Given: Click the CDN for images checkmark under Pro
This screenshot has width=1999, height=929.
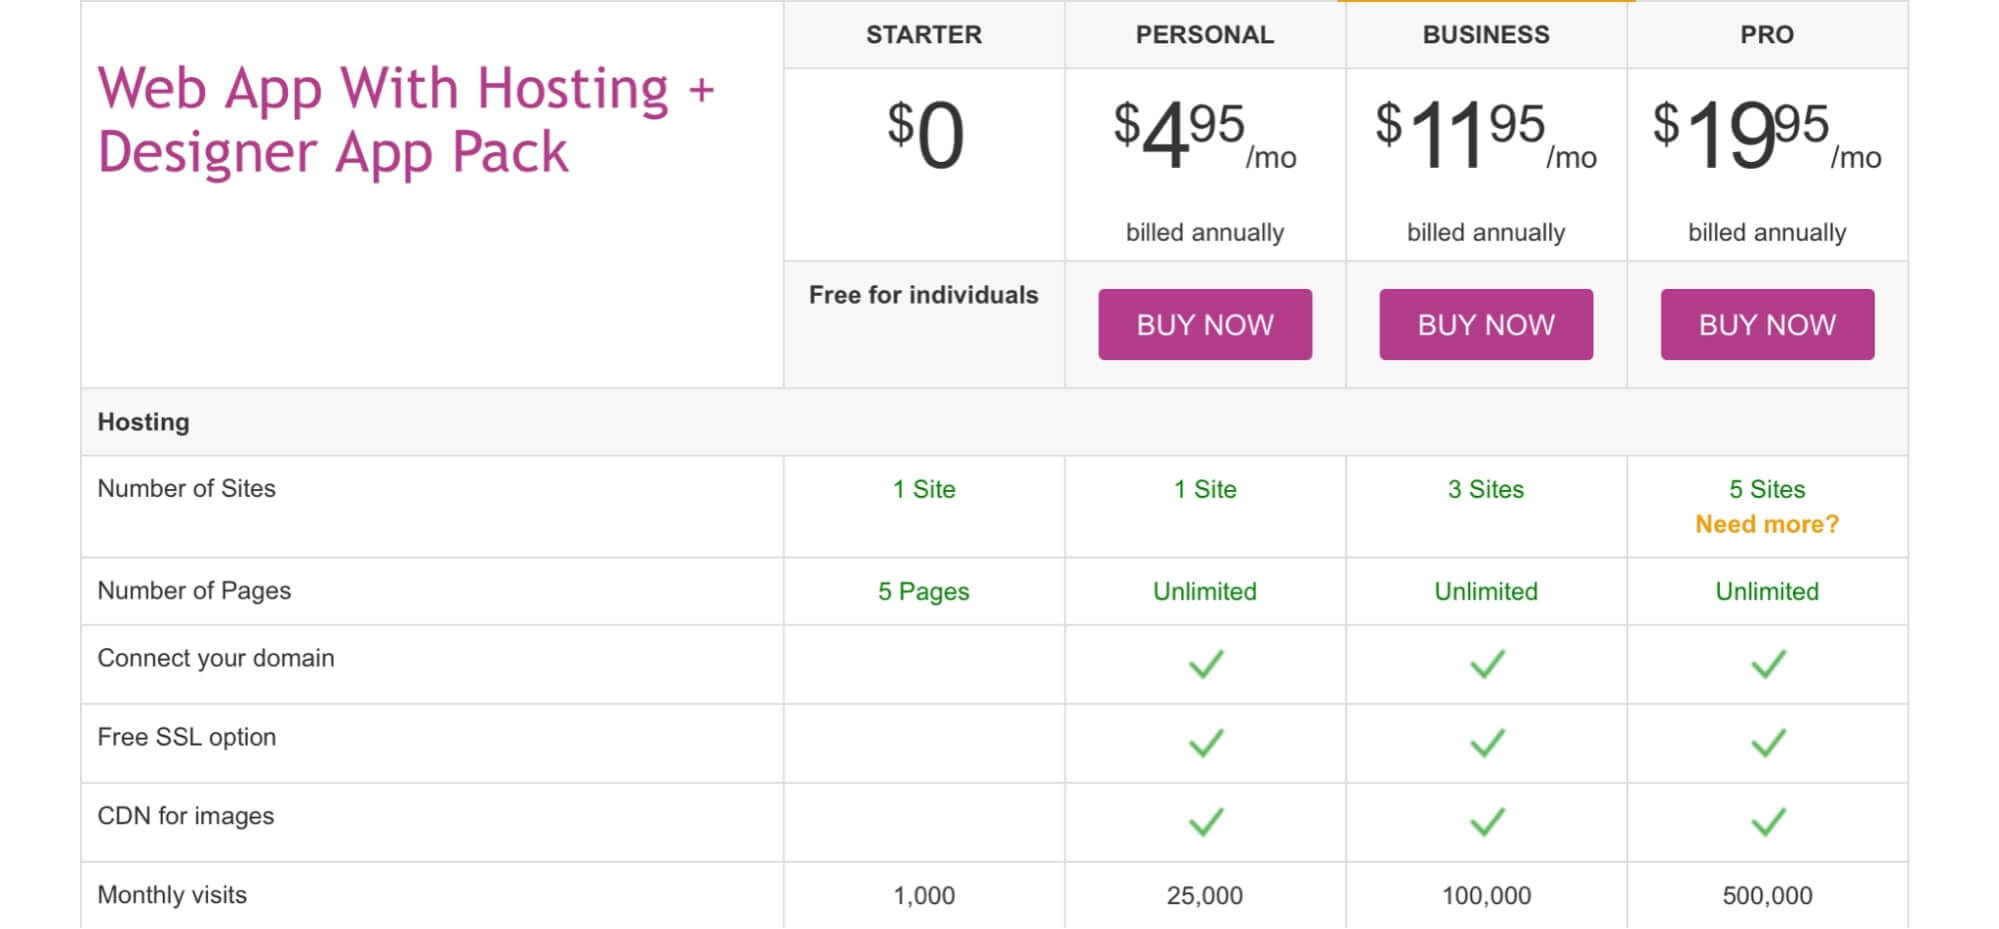Looking at the screenshot, I should click(x=1768, y=822).
